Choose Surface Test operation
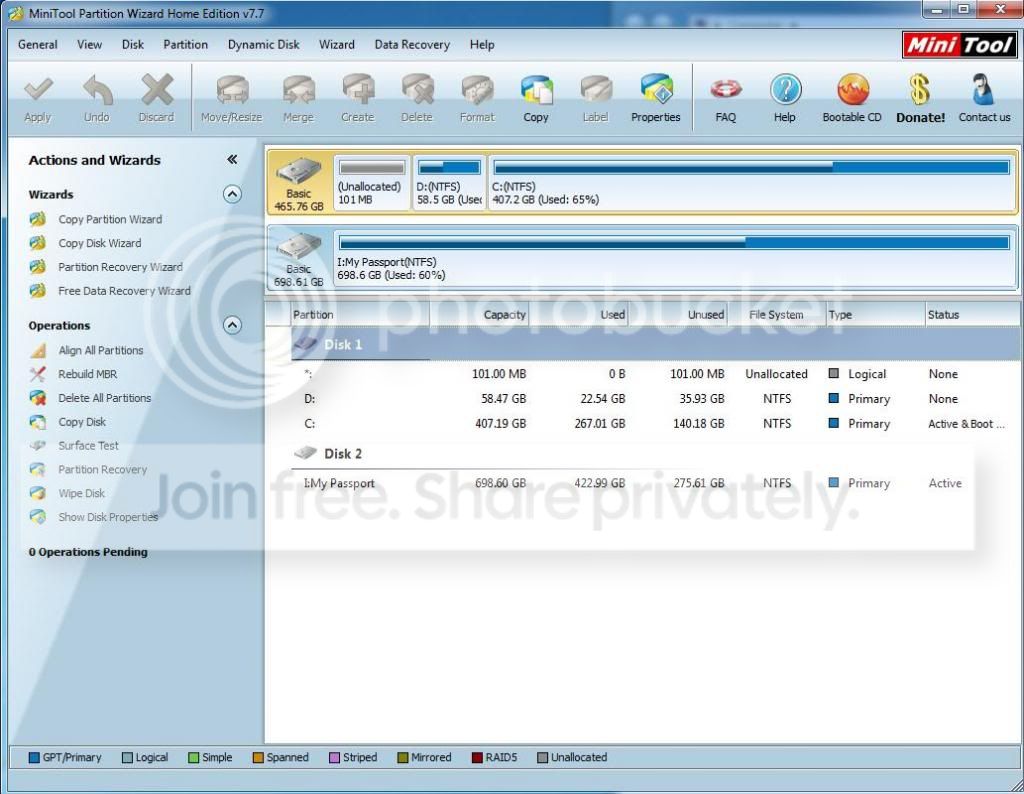This screenshot has height=794, width=1024. coord(88,445)
